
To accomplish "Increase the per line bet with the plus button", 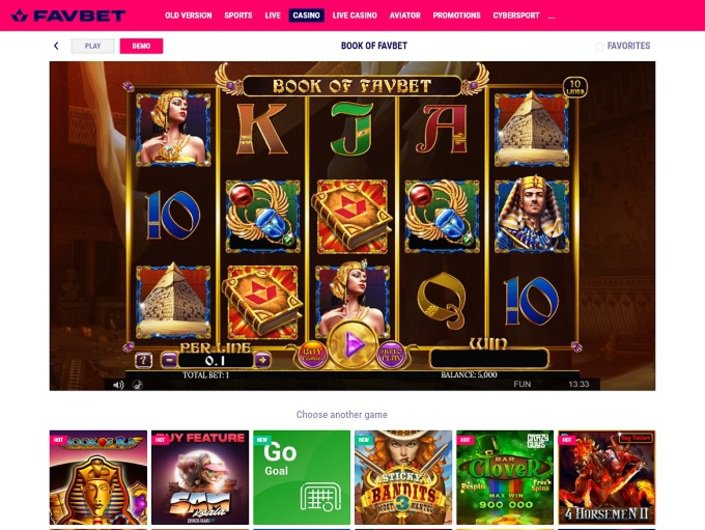I will point(263,360).
